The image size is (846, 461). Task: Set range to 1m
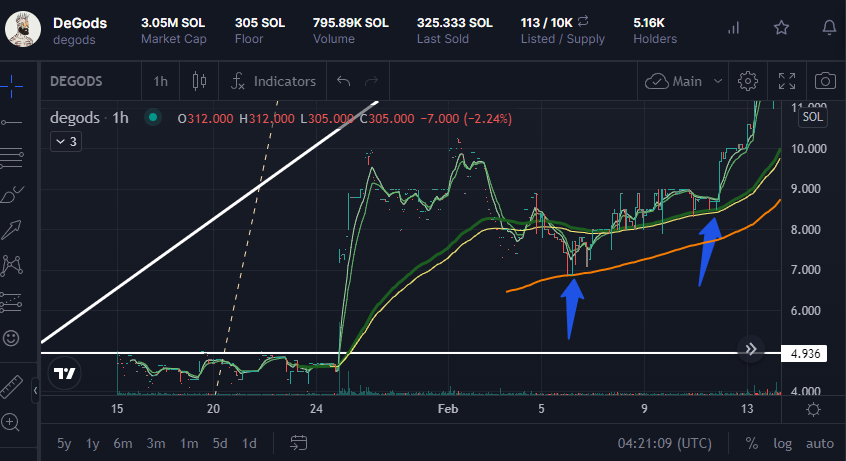pos(189,444)
